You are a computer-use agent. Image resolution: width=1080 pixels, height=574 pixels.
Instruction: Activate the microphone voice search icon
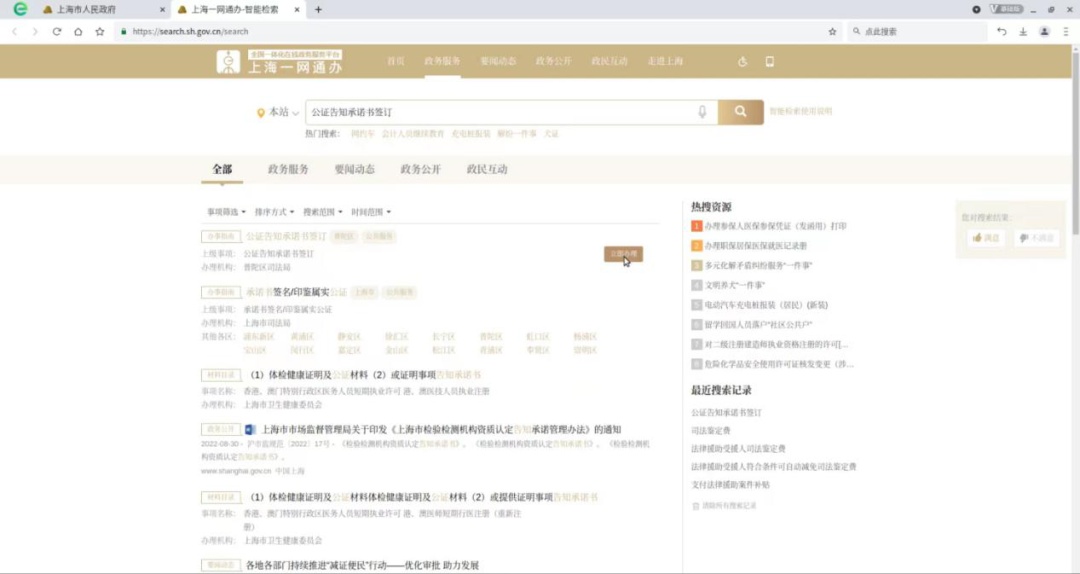[702, 112]
